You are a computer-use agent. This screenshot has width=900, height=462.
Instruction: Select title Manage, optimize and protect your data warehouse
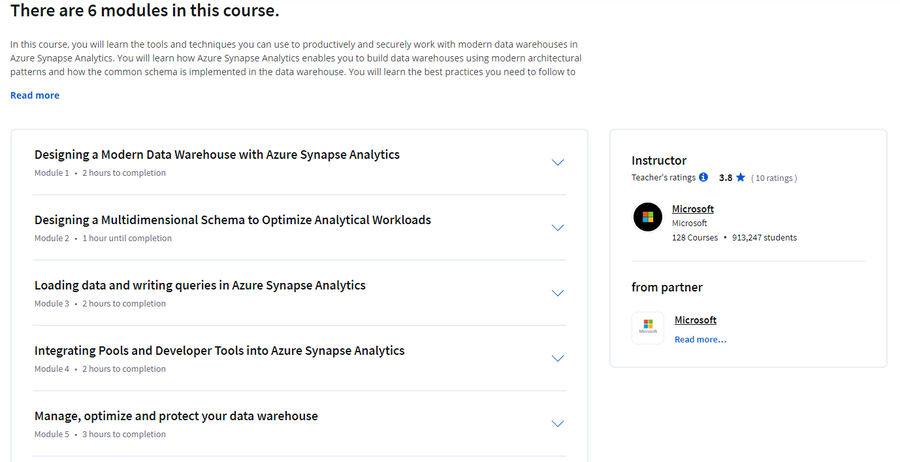tap(176, 416)
